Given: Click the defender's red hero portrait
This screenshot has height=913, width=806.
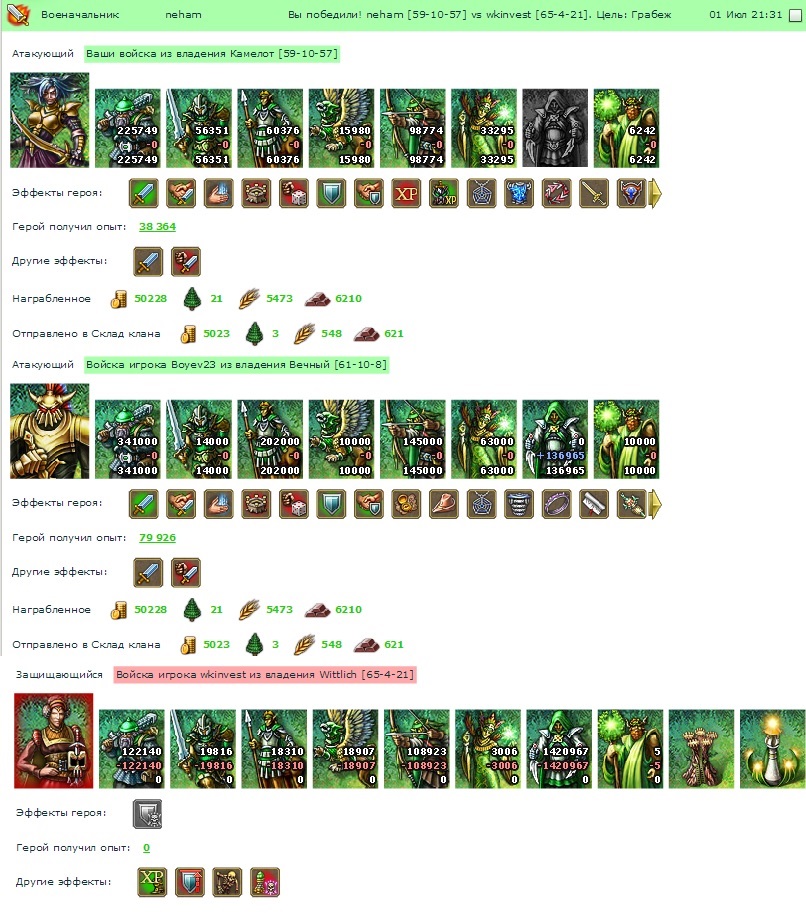Looking at the screenshot, I should (54, 741).
